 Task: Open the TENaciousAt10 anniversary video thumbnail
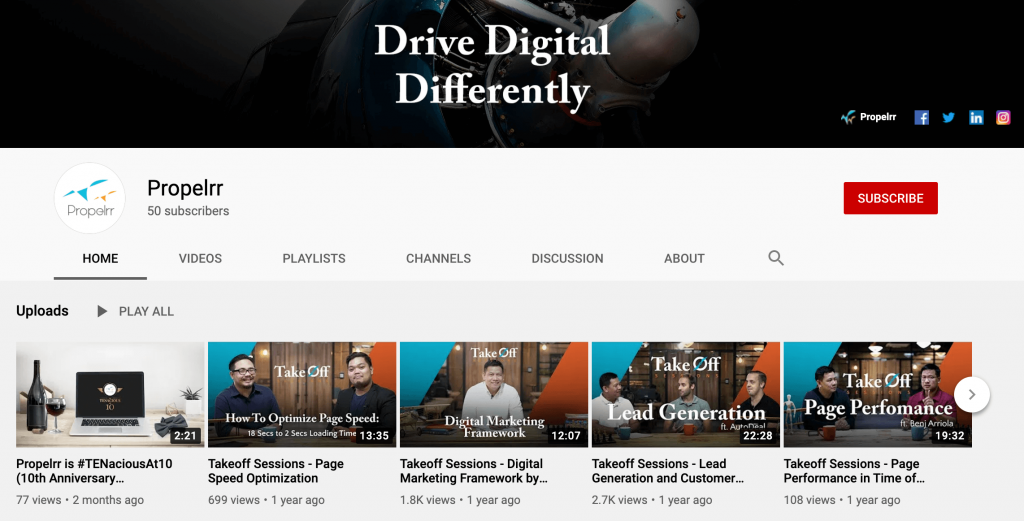point(110,394)
